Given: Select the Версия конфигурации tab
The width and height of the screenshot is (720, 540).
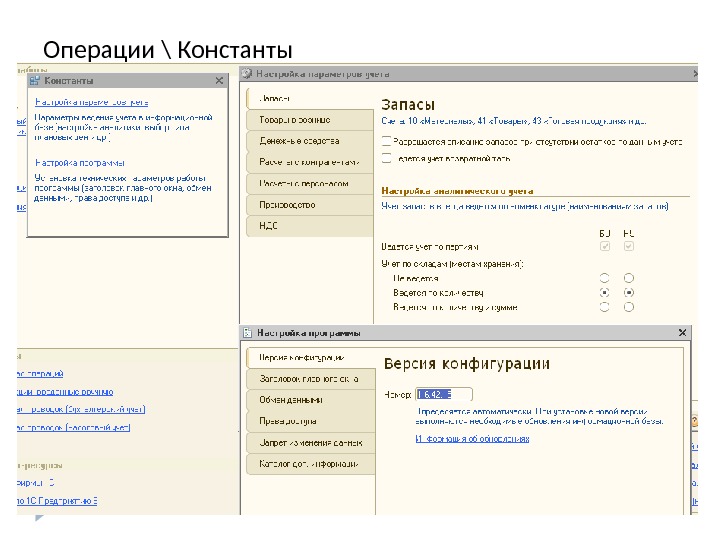Looking at the screenshot, I should coord(311,358).
